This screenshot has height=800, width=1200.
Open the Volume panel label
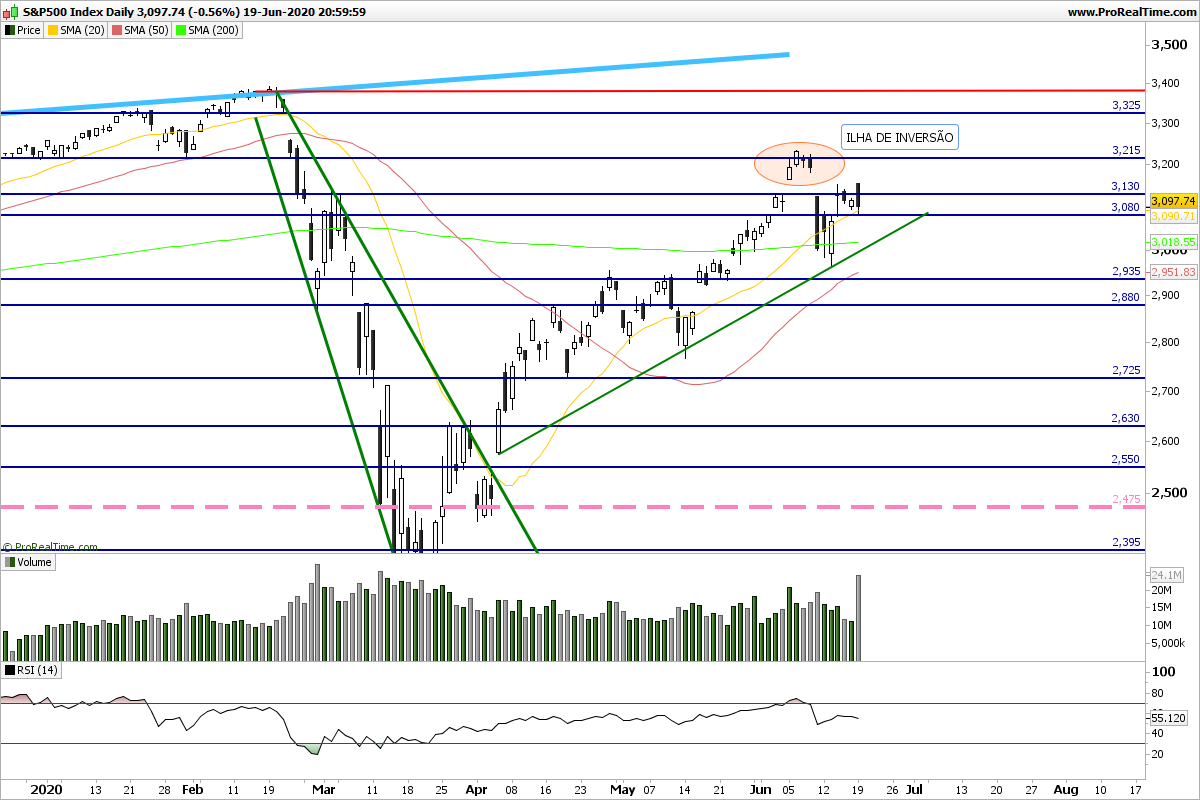[x=27, y=562]
